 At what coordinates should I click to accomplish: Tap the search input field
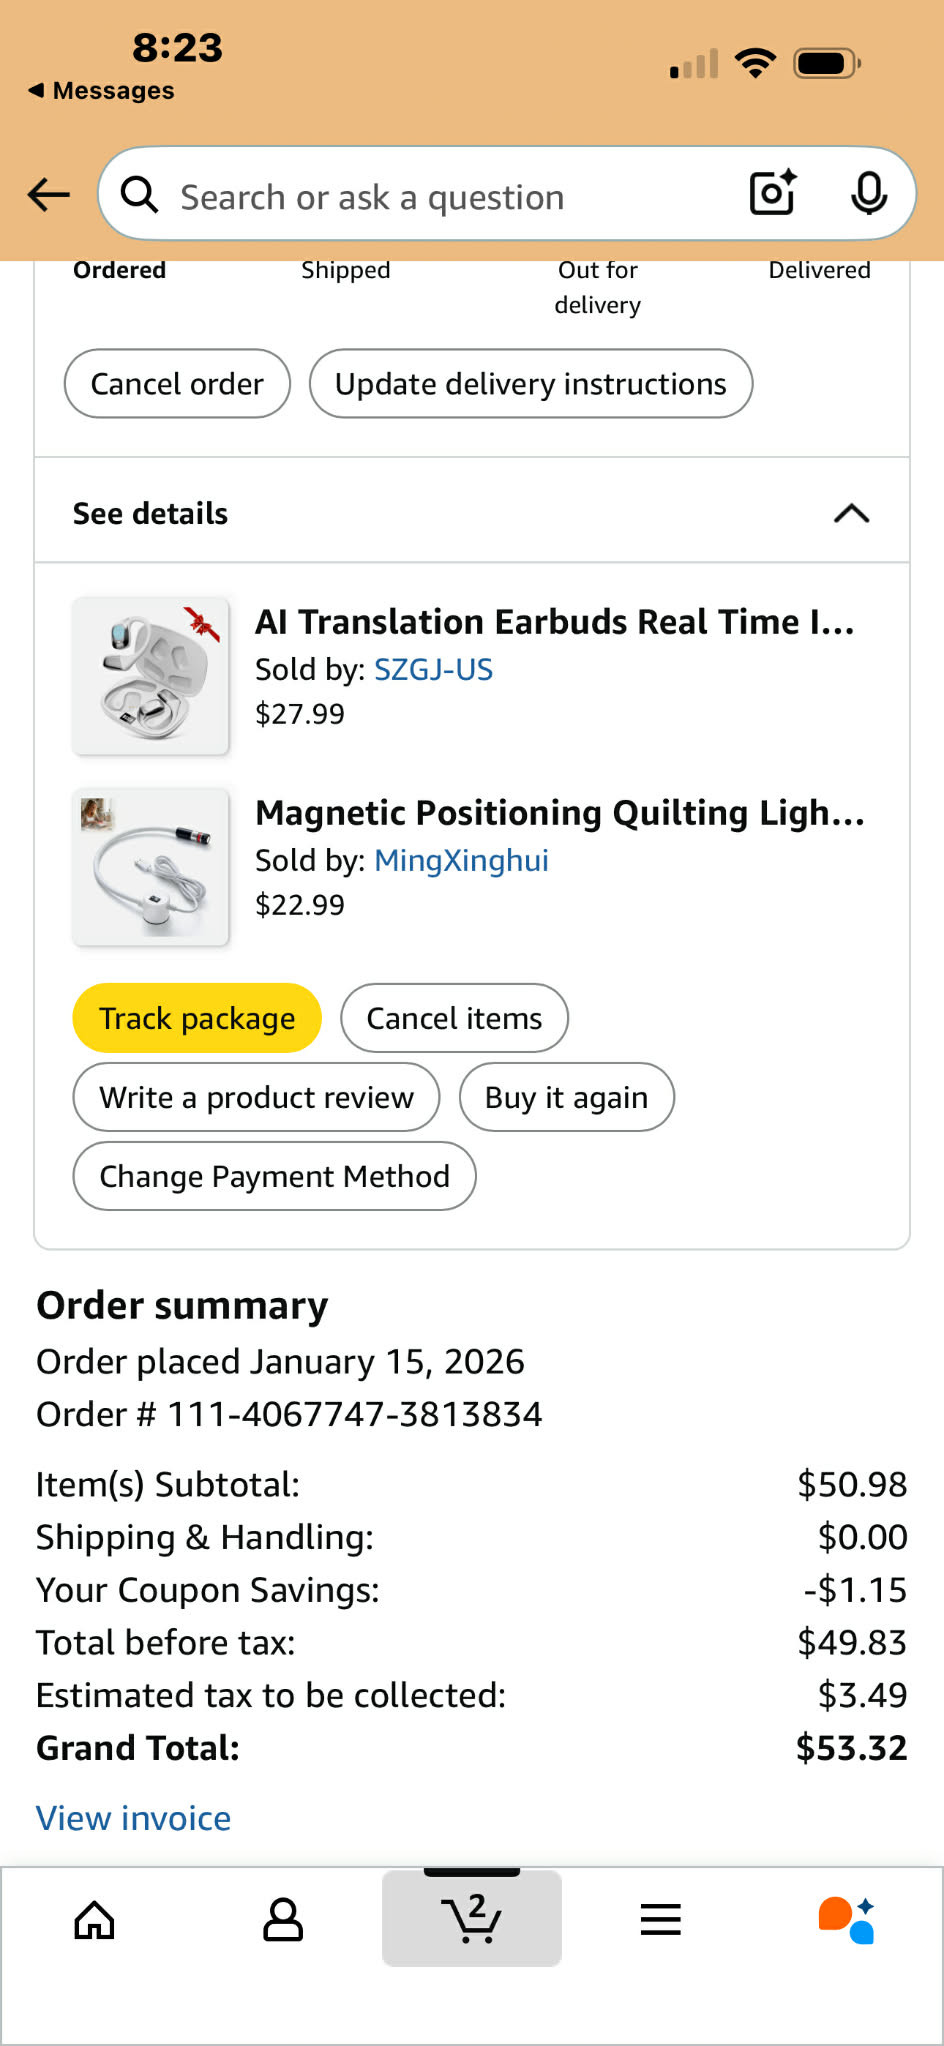coord(440,197)
